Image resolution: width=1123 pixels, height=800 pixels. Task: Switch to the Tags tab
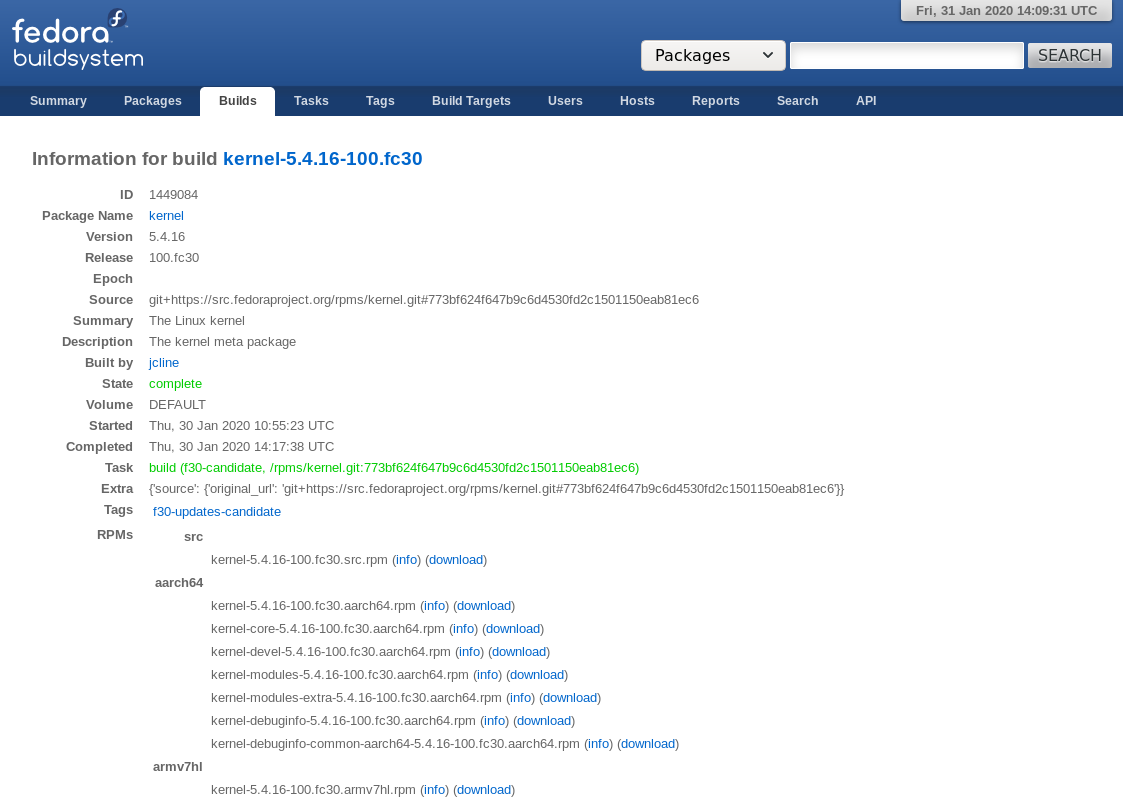[x=380, y=101]
